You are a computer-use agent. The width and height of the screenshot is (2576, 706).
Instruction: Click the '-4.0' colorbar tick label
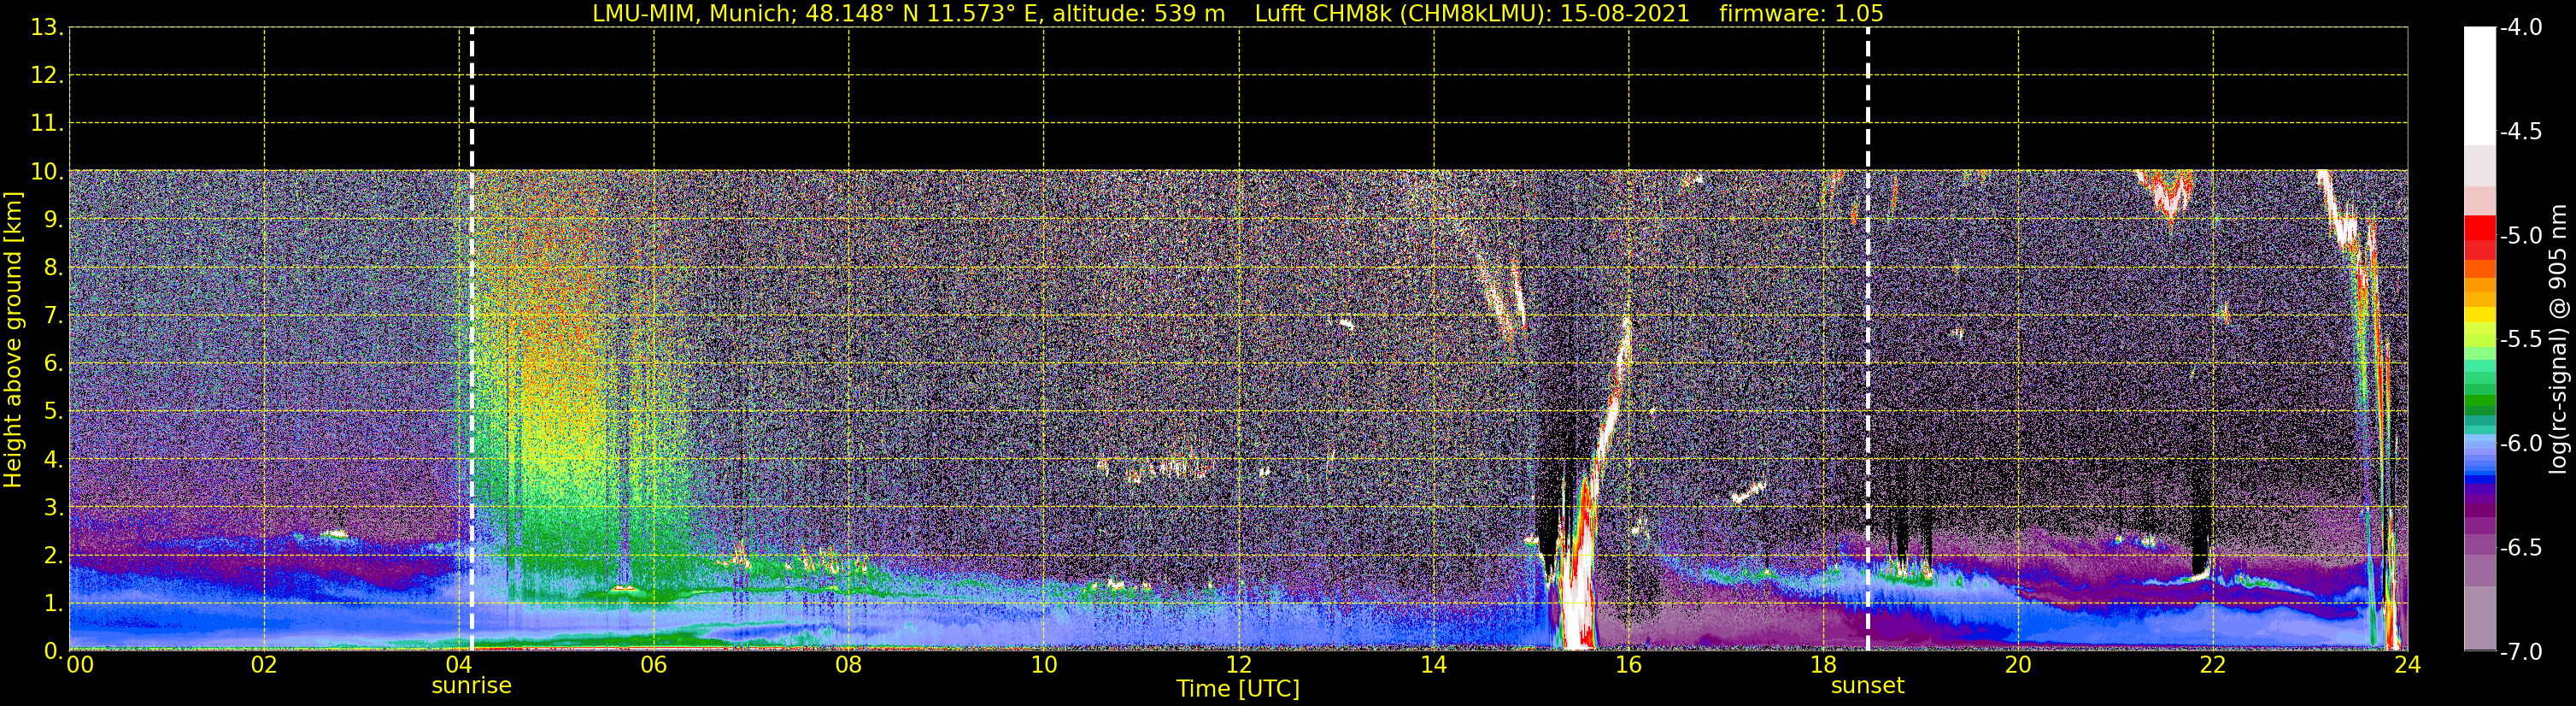click(x=2520, y=28)
